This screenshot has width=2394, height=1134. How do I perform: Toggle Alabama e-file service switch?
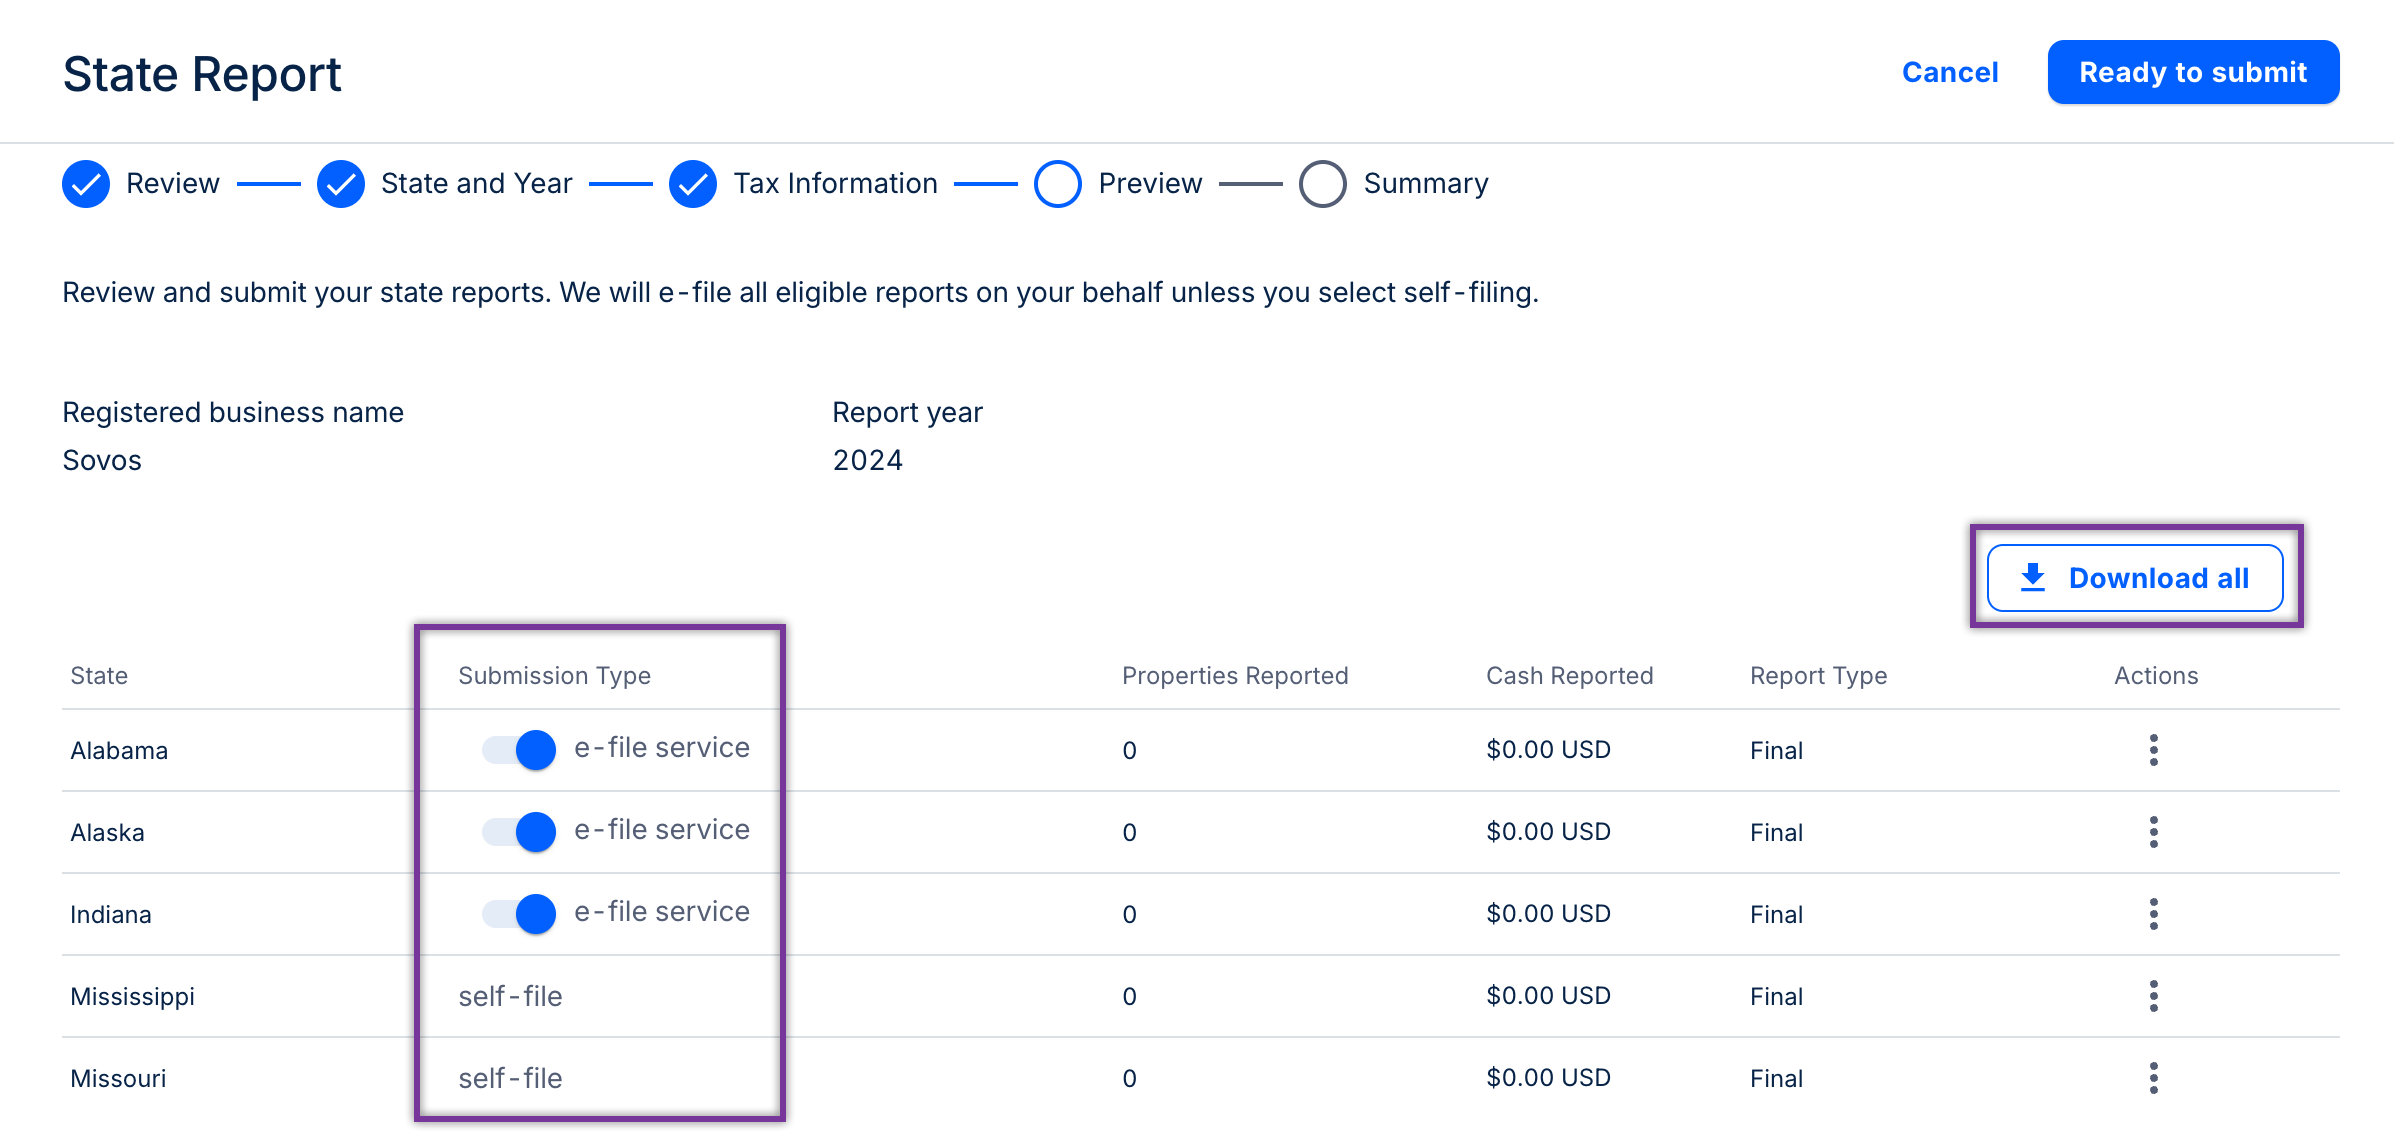(x=519, y=750)
